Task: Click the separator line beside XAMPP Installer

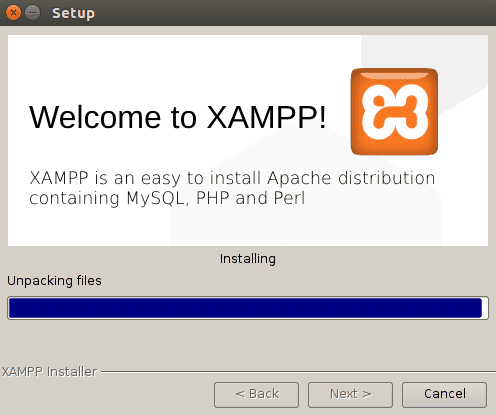Action: tap(298, 371)
